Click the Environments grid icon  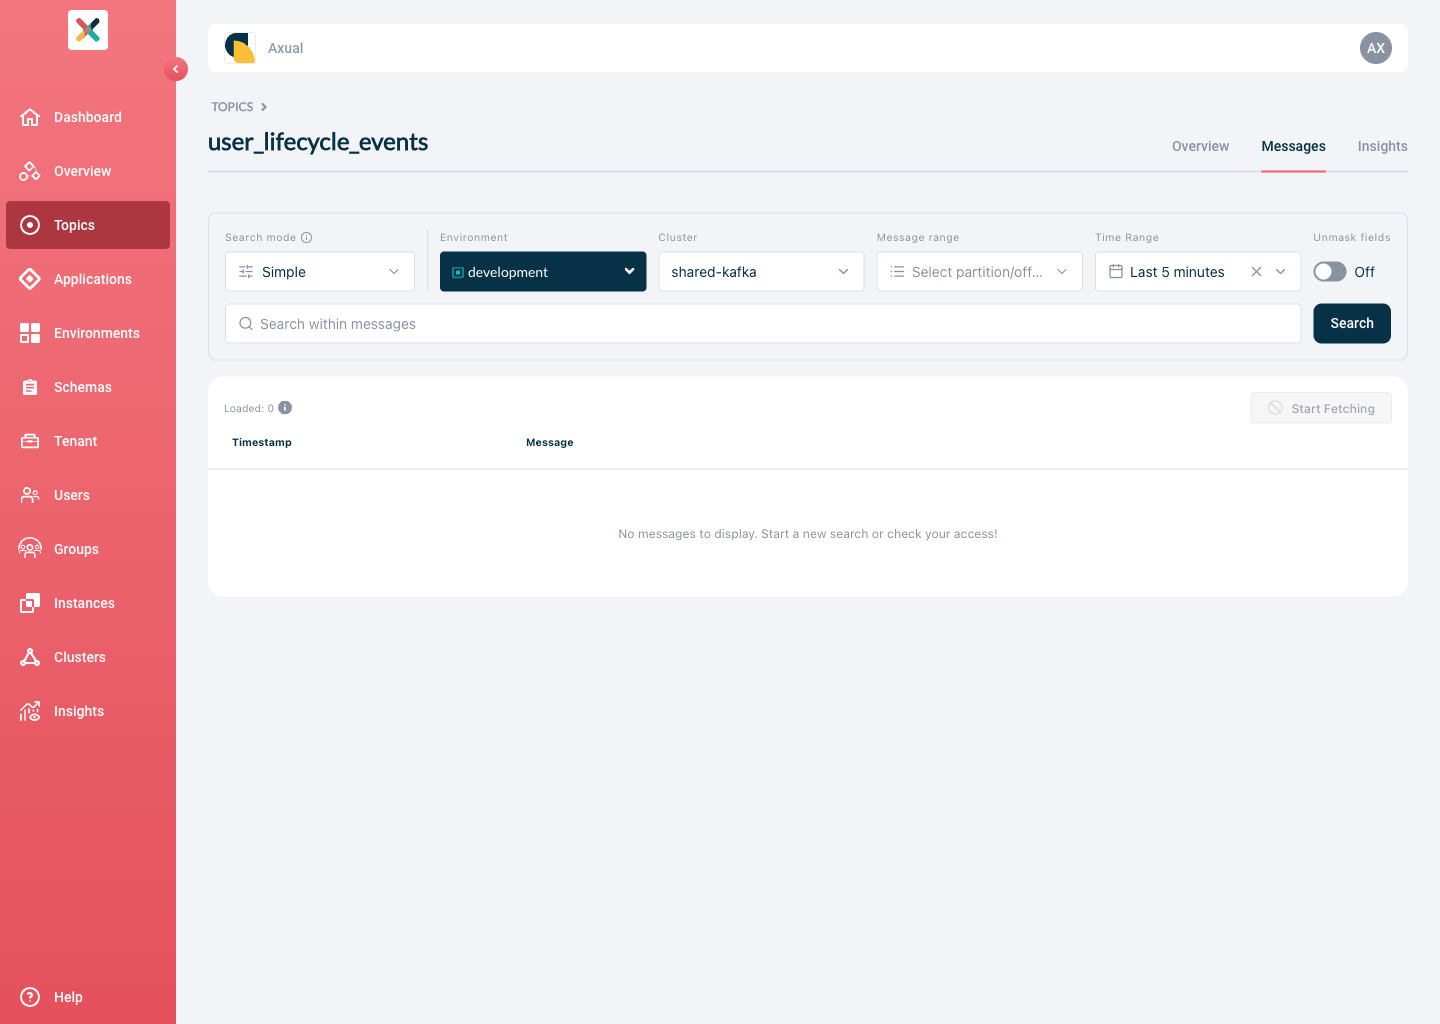[x=30, y=333]
